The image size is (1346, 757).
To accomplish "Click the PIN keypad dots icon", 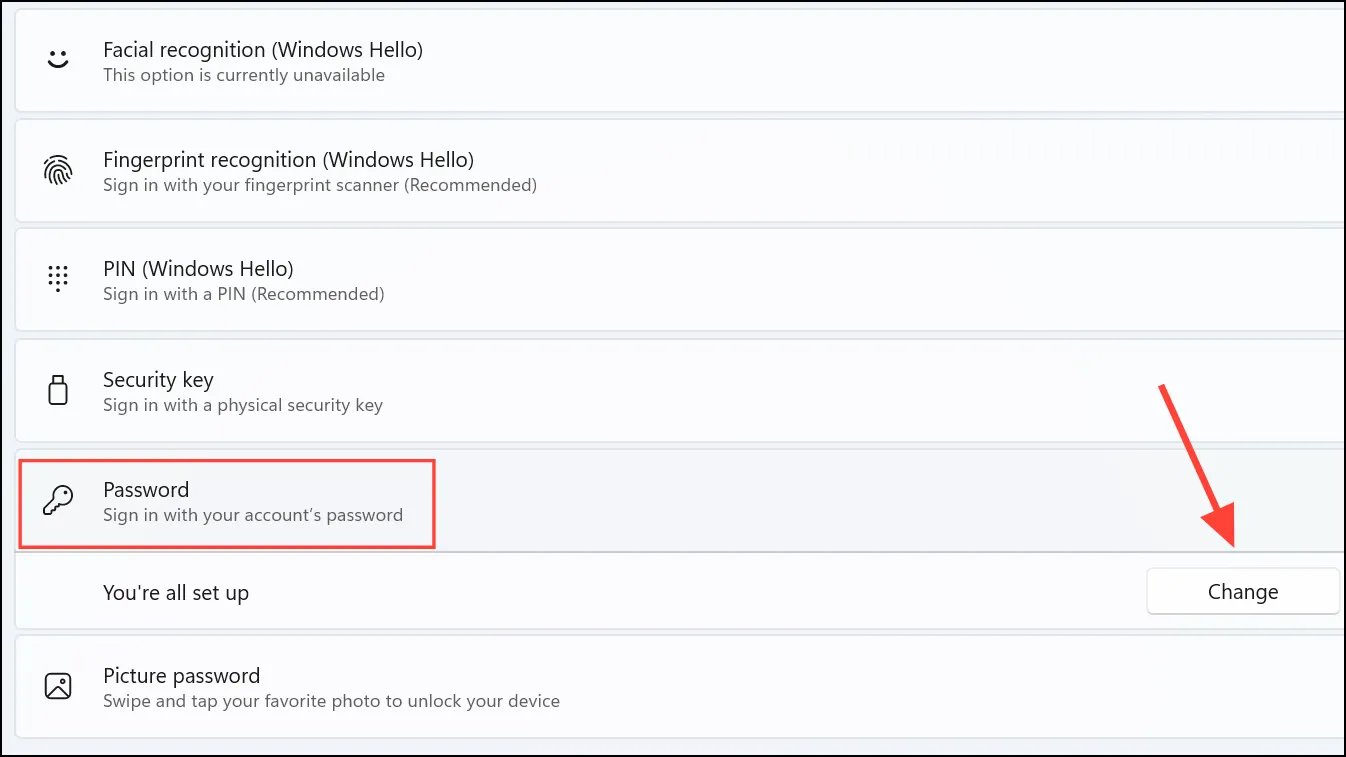I will (x=58, y=279).
